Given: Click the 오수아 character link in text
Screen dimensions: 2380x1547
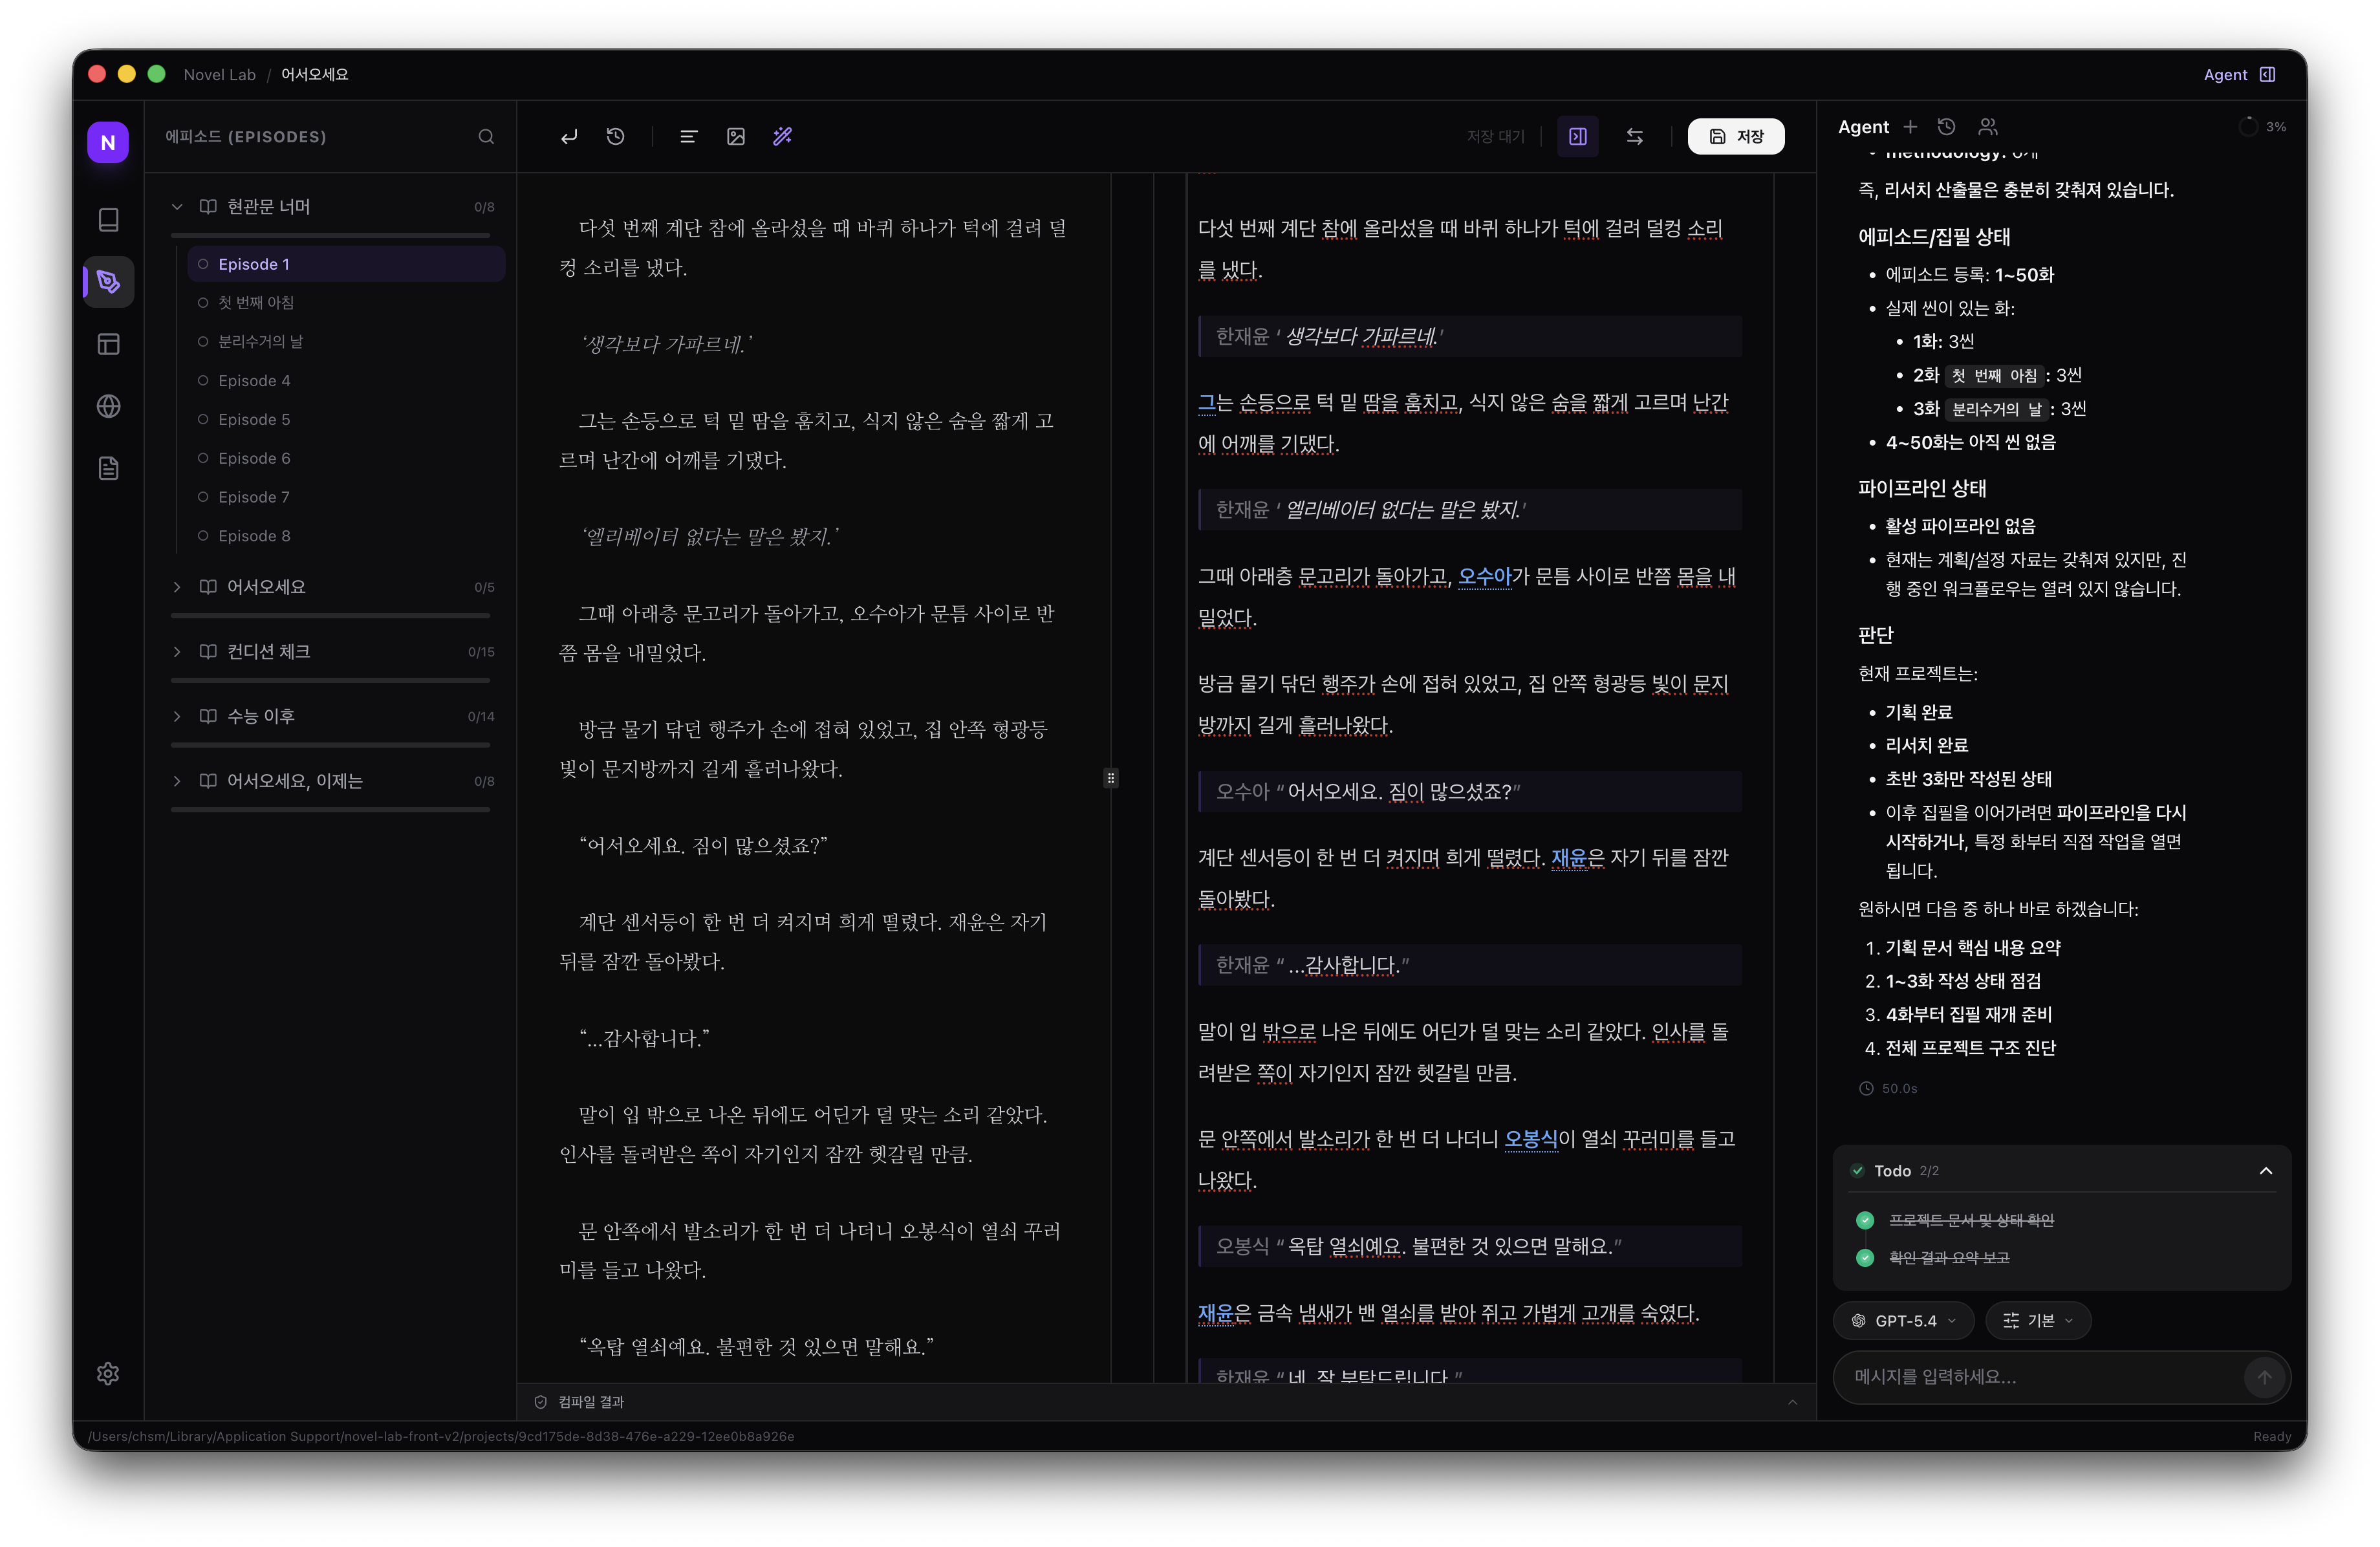Looking at the screenshot, I should [1484, 576].
